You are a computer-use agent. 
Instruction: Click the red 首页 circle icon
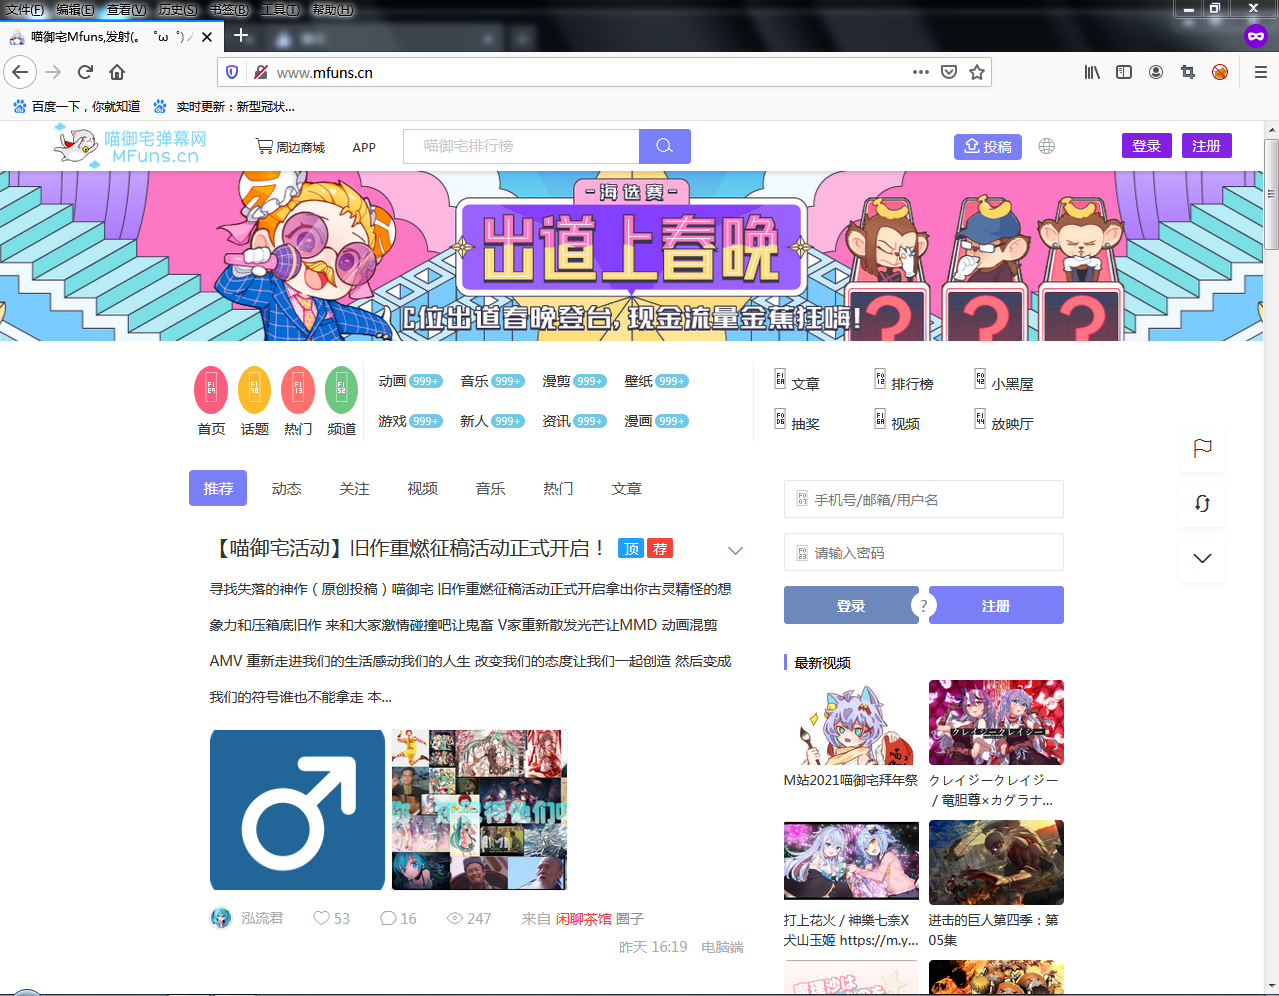point(211,390)
